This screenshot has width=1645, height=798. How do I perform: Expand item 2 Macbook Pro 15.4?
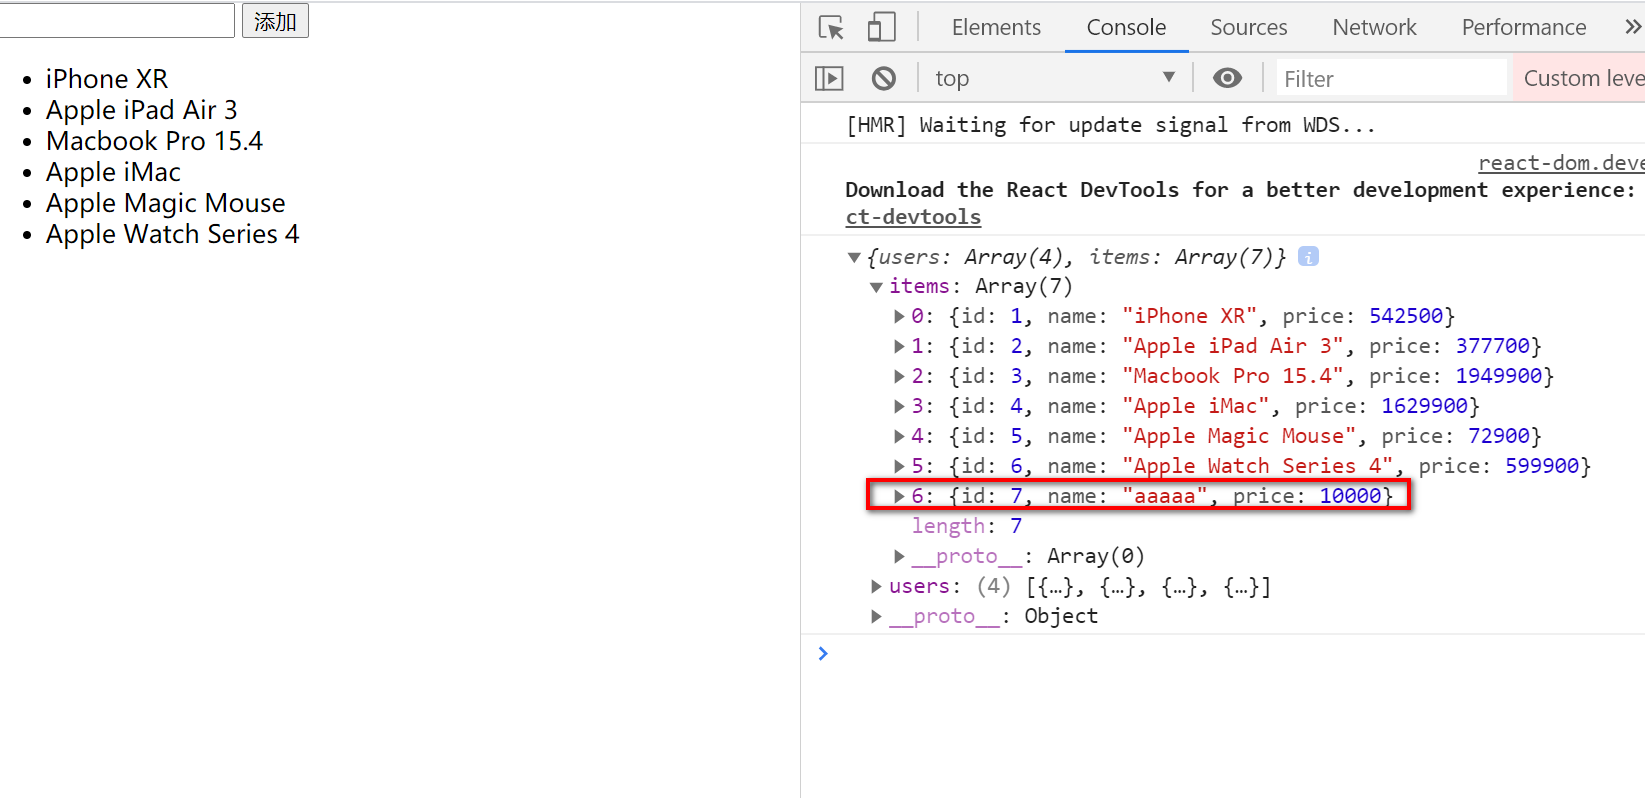pos(899,376)
